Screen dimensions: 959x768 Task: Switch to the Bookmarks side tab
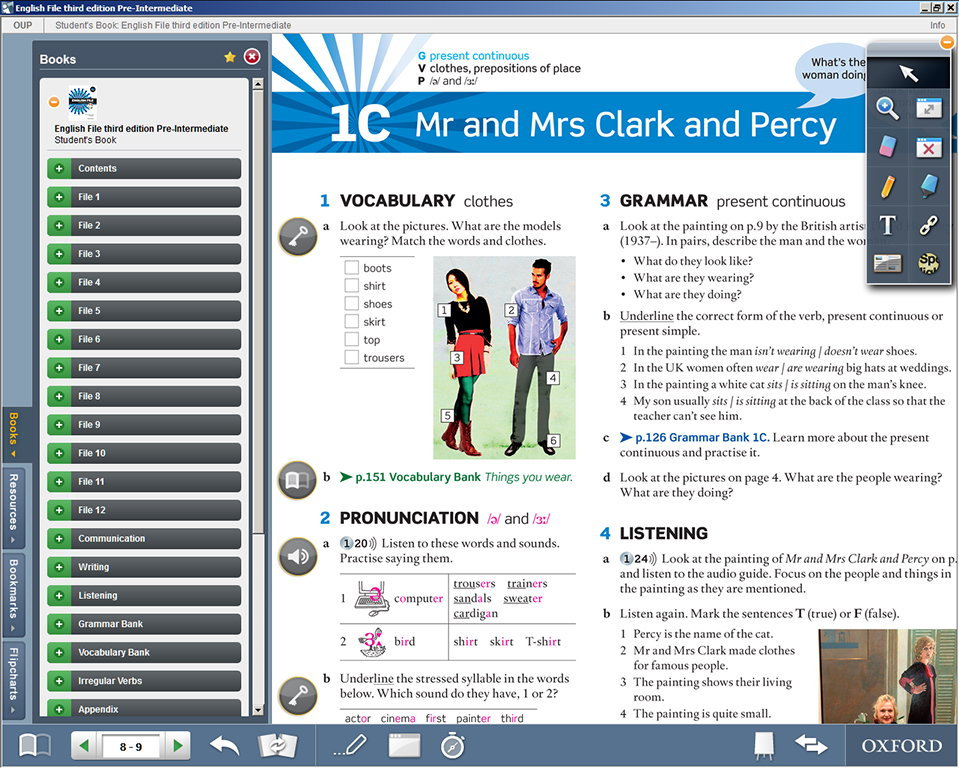pos(13,594)
